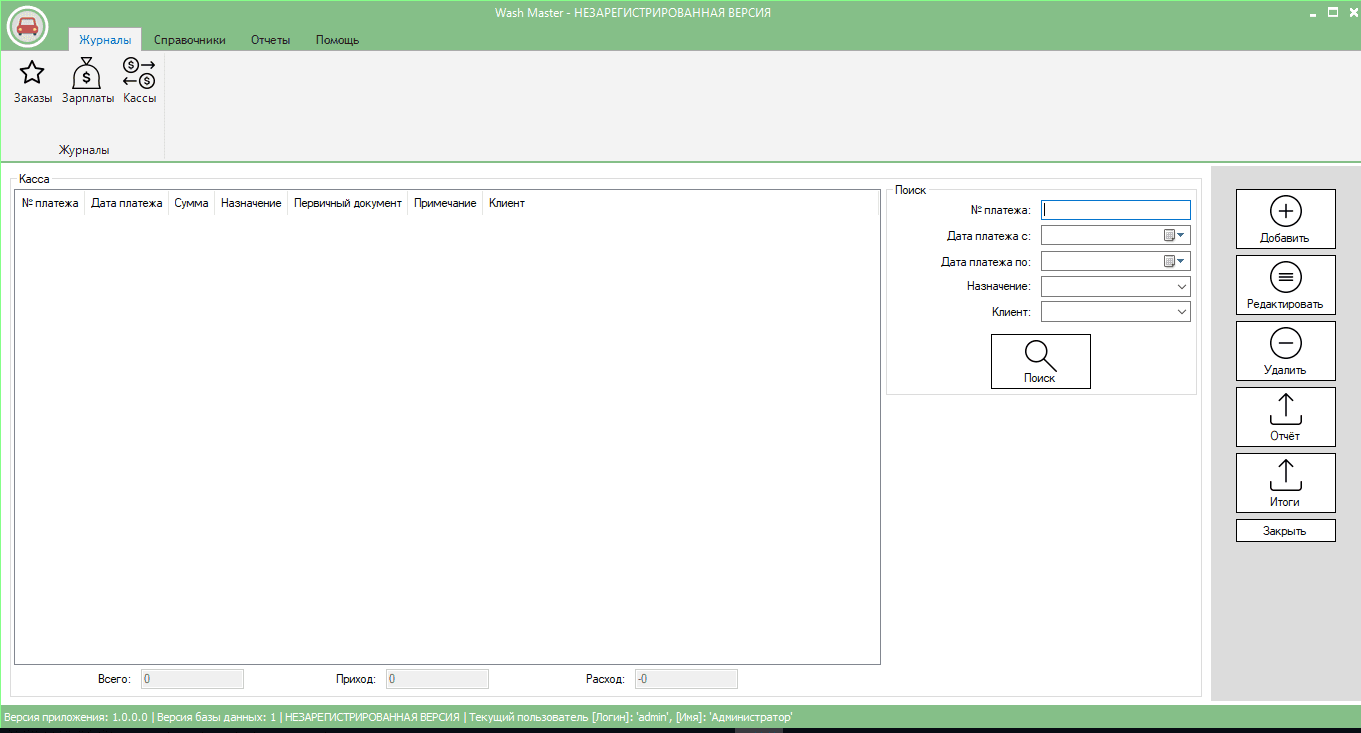Switch to the Справочники tab
The image size is (1361, 733).
point(190,40)
